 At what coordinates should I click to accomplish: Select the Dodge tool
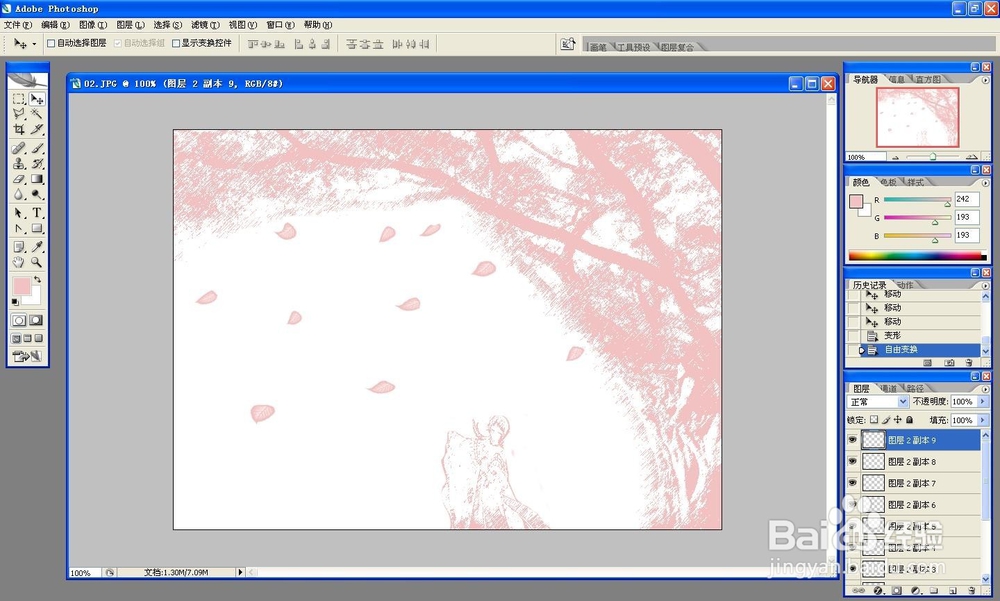click(37, 195)
